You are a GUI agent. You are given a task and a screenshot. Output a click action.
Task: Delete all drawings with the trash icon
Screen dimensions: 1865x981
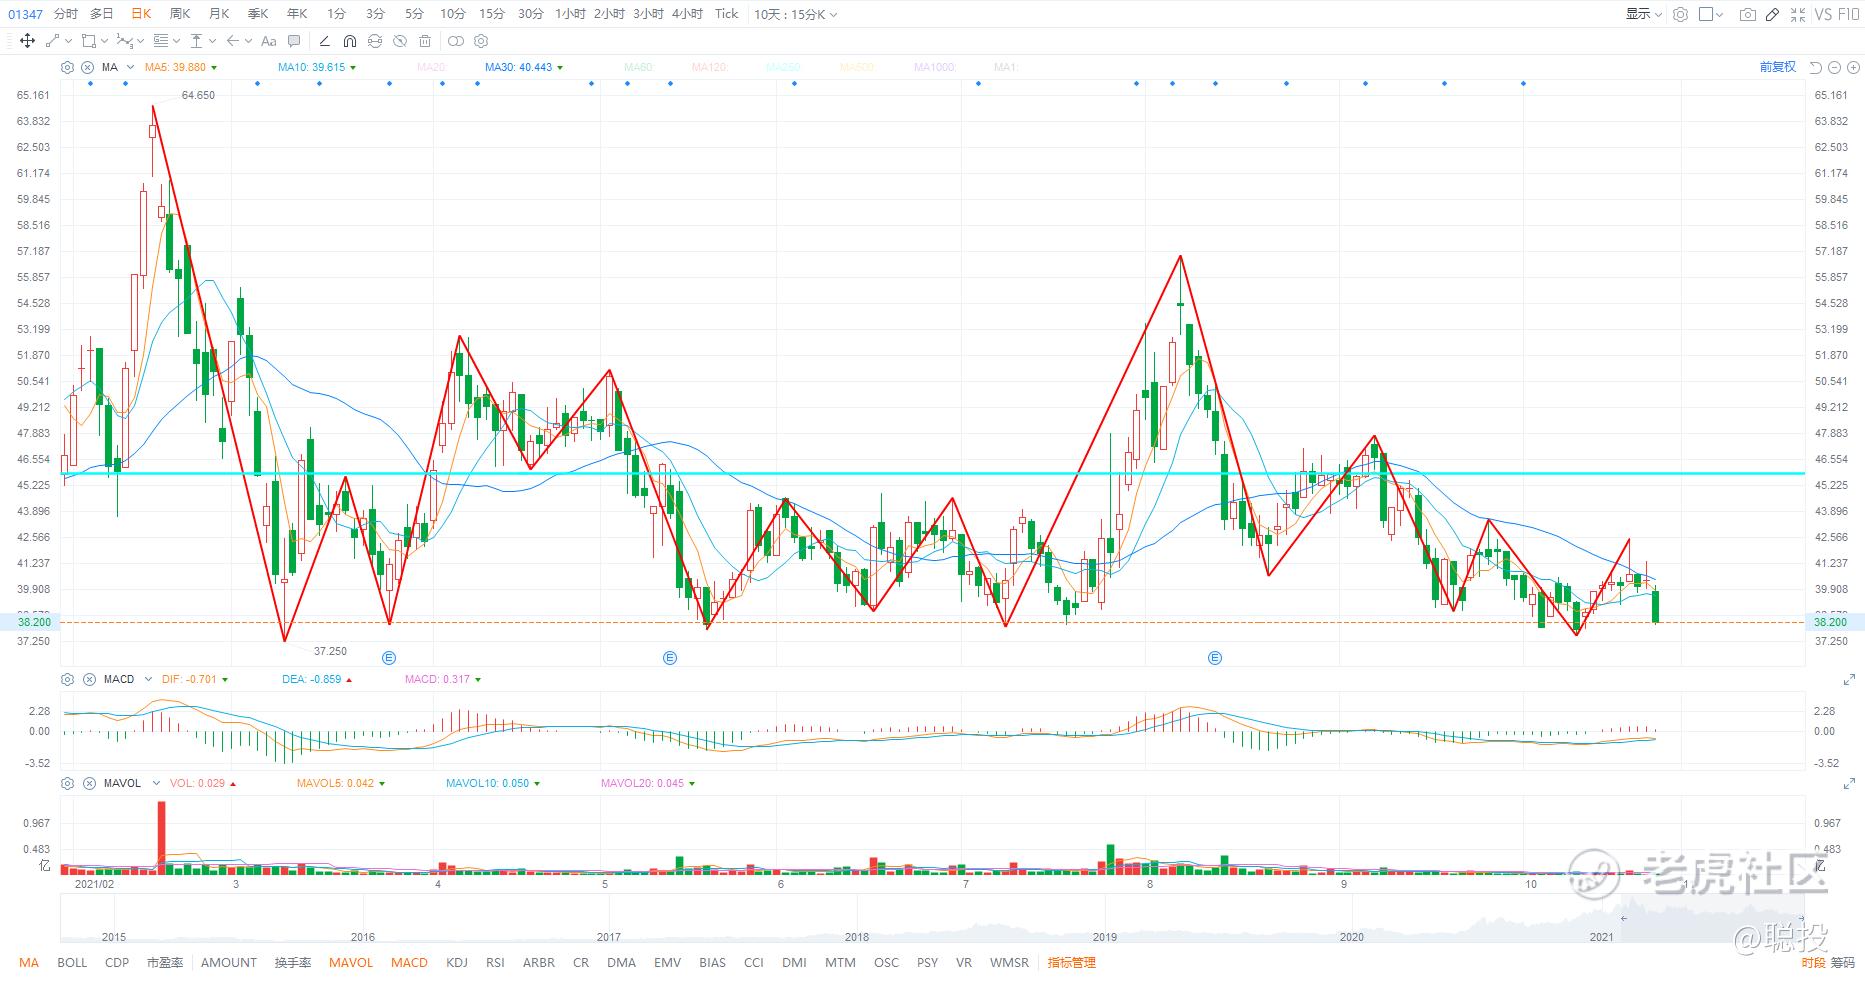(425, 41)
